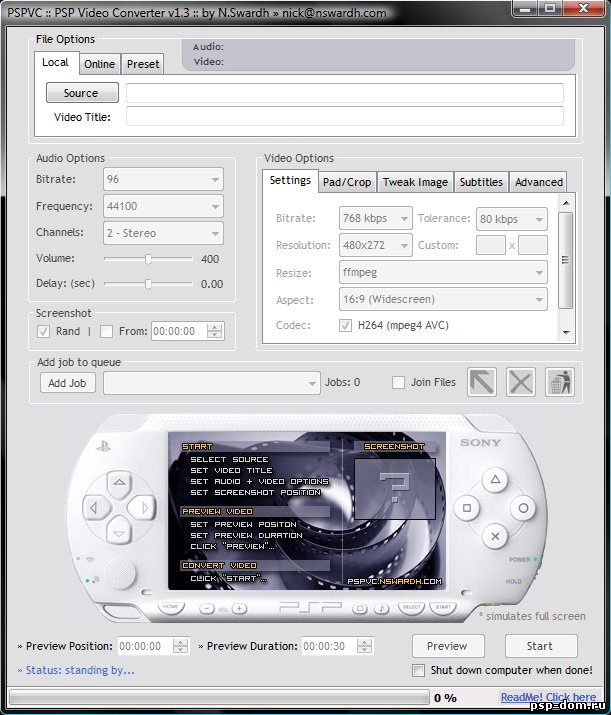Click the audio Volume slider
Screen dimensions: 611x715
(x=148, y=259)
